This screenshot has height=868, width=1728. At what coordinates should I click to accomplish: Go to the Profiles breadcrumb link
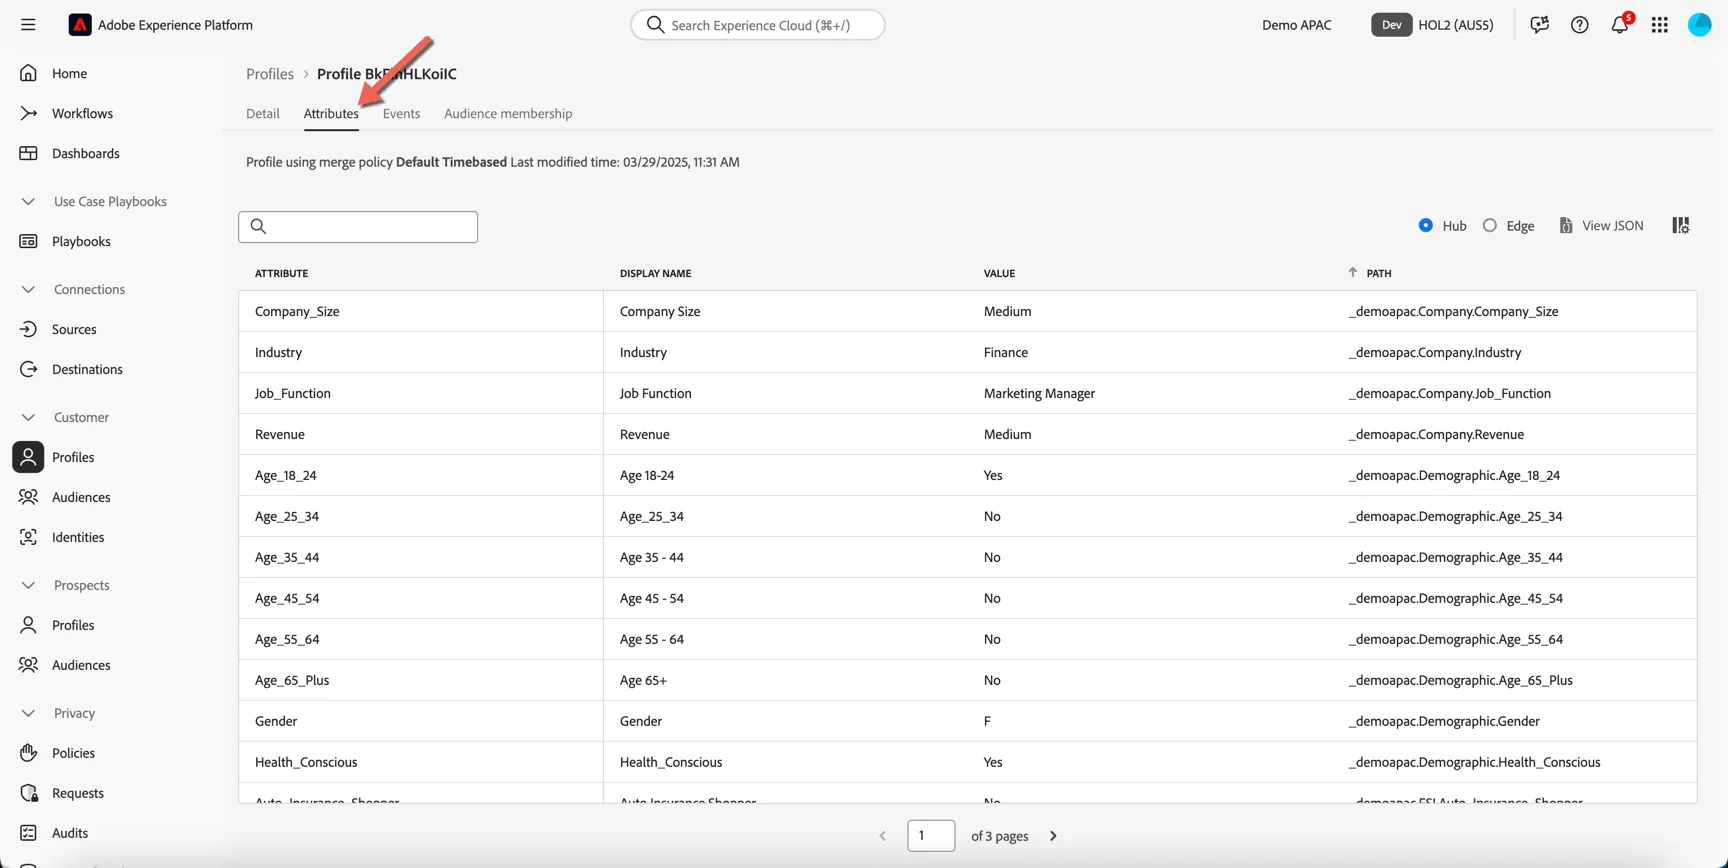[270, 74]
